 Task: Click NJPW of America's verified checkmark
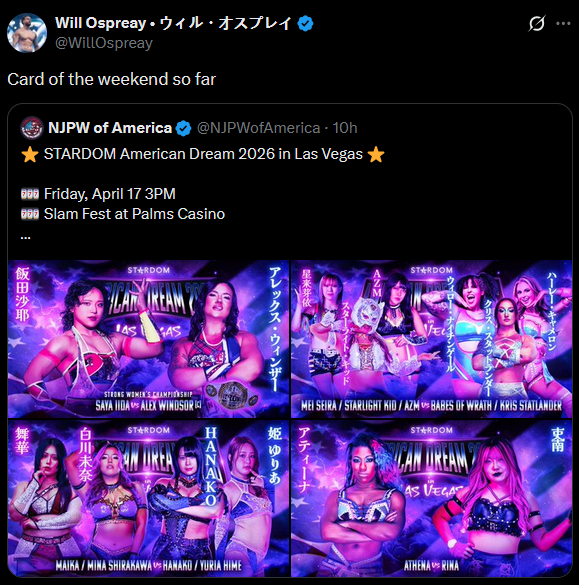coord(183,128)
